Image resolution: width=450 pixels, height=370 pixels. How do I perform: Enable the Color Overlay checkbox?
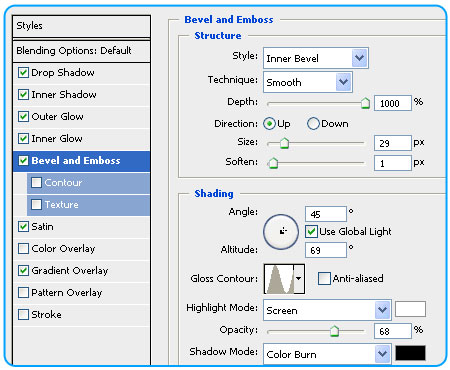click(23, 248)
